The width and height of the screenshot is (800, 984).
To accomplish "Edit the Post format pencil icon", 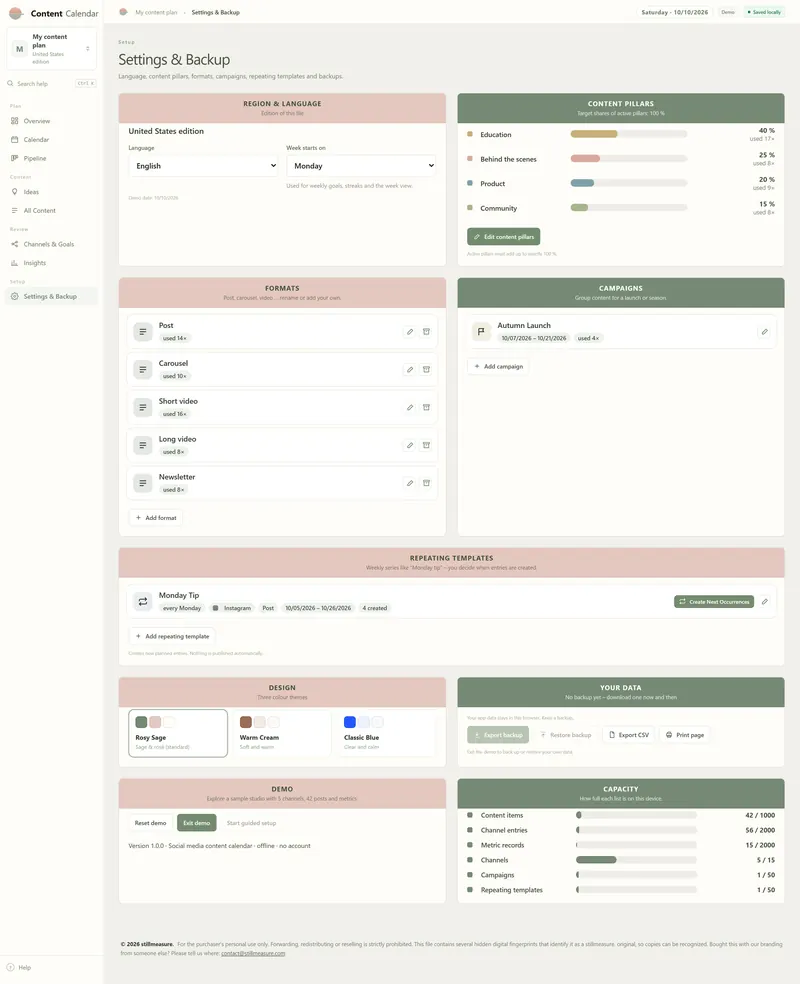I will 410,331.
